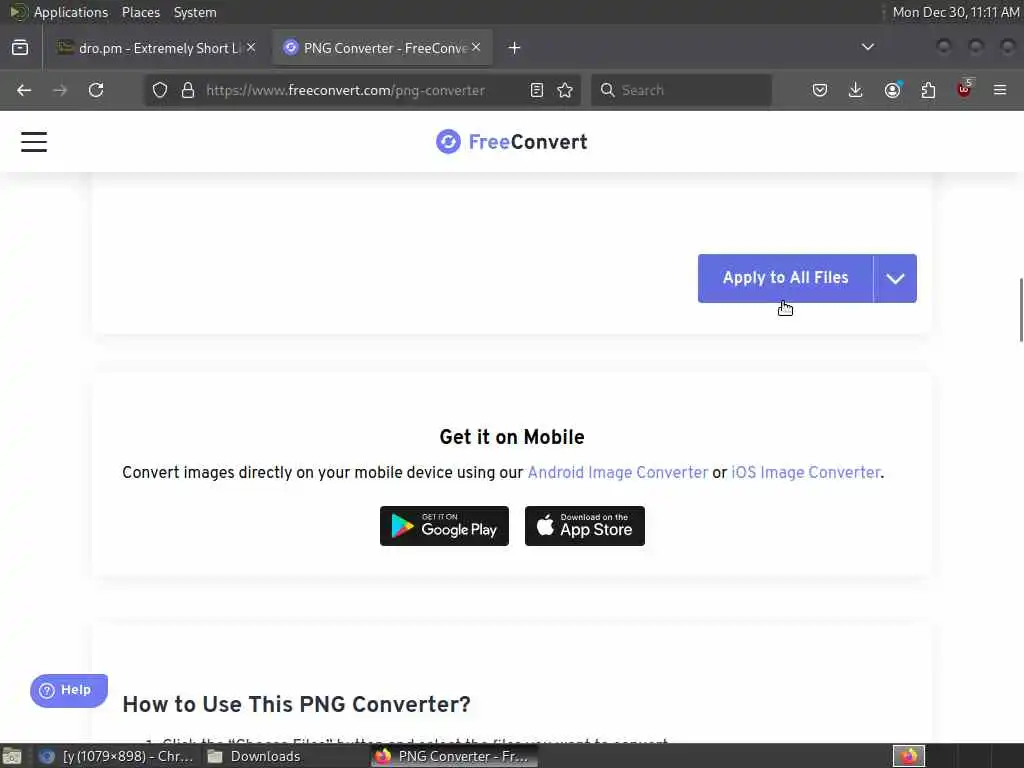Expand the list all tabs chevron
Image resolution: width=1024 pixels, height=768 pixels.
click(x=868, y=47)
